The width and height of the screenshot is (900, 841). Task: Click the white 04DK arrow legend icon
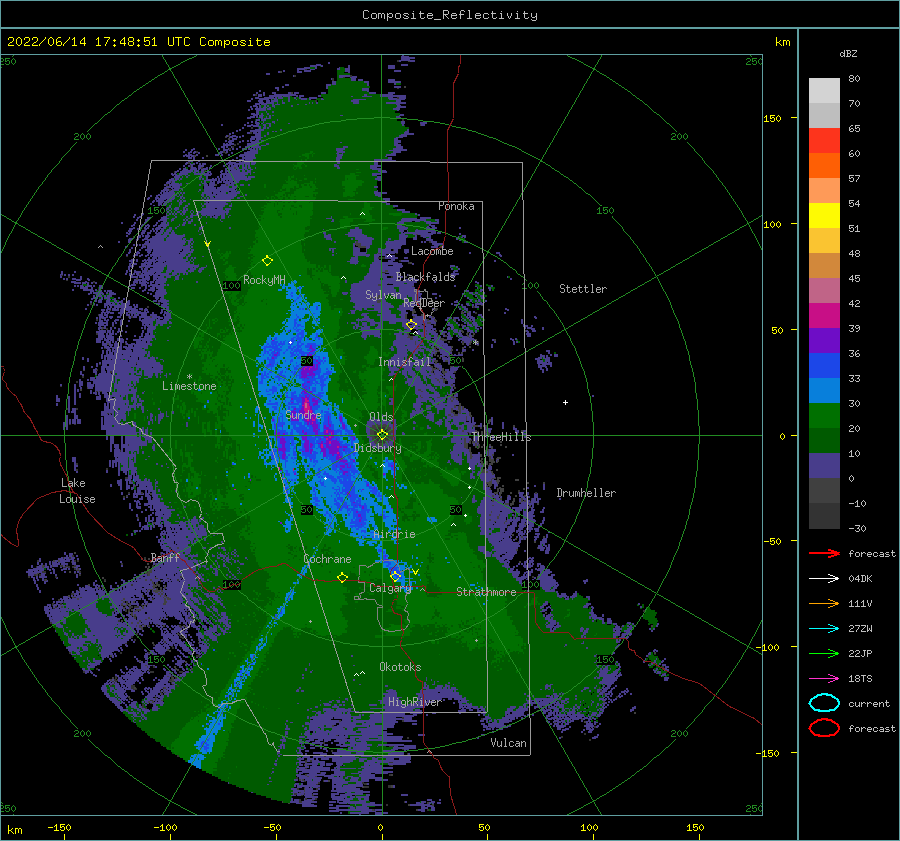[824, 579]
